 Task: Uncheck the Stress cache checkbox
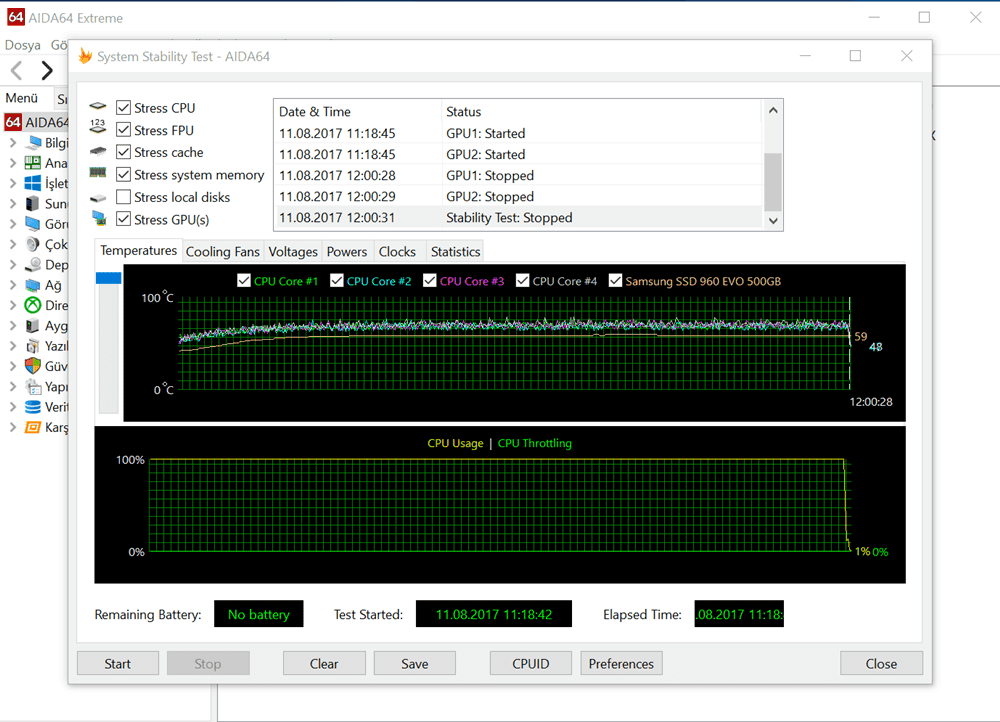123,153
